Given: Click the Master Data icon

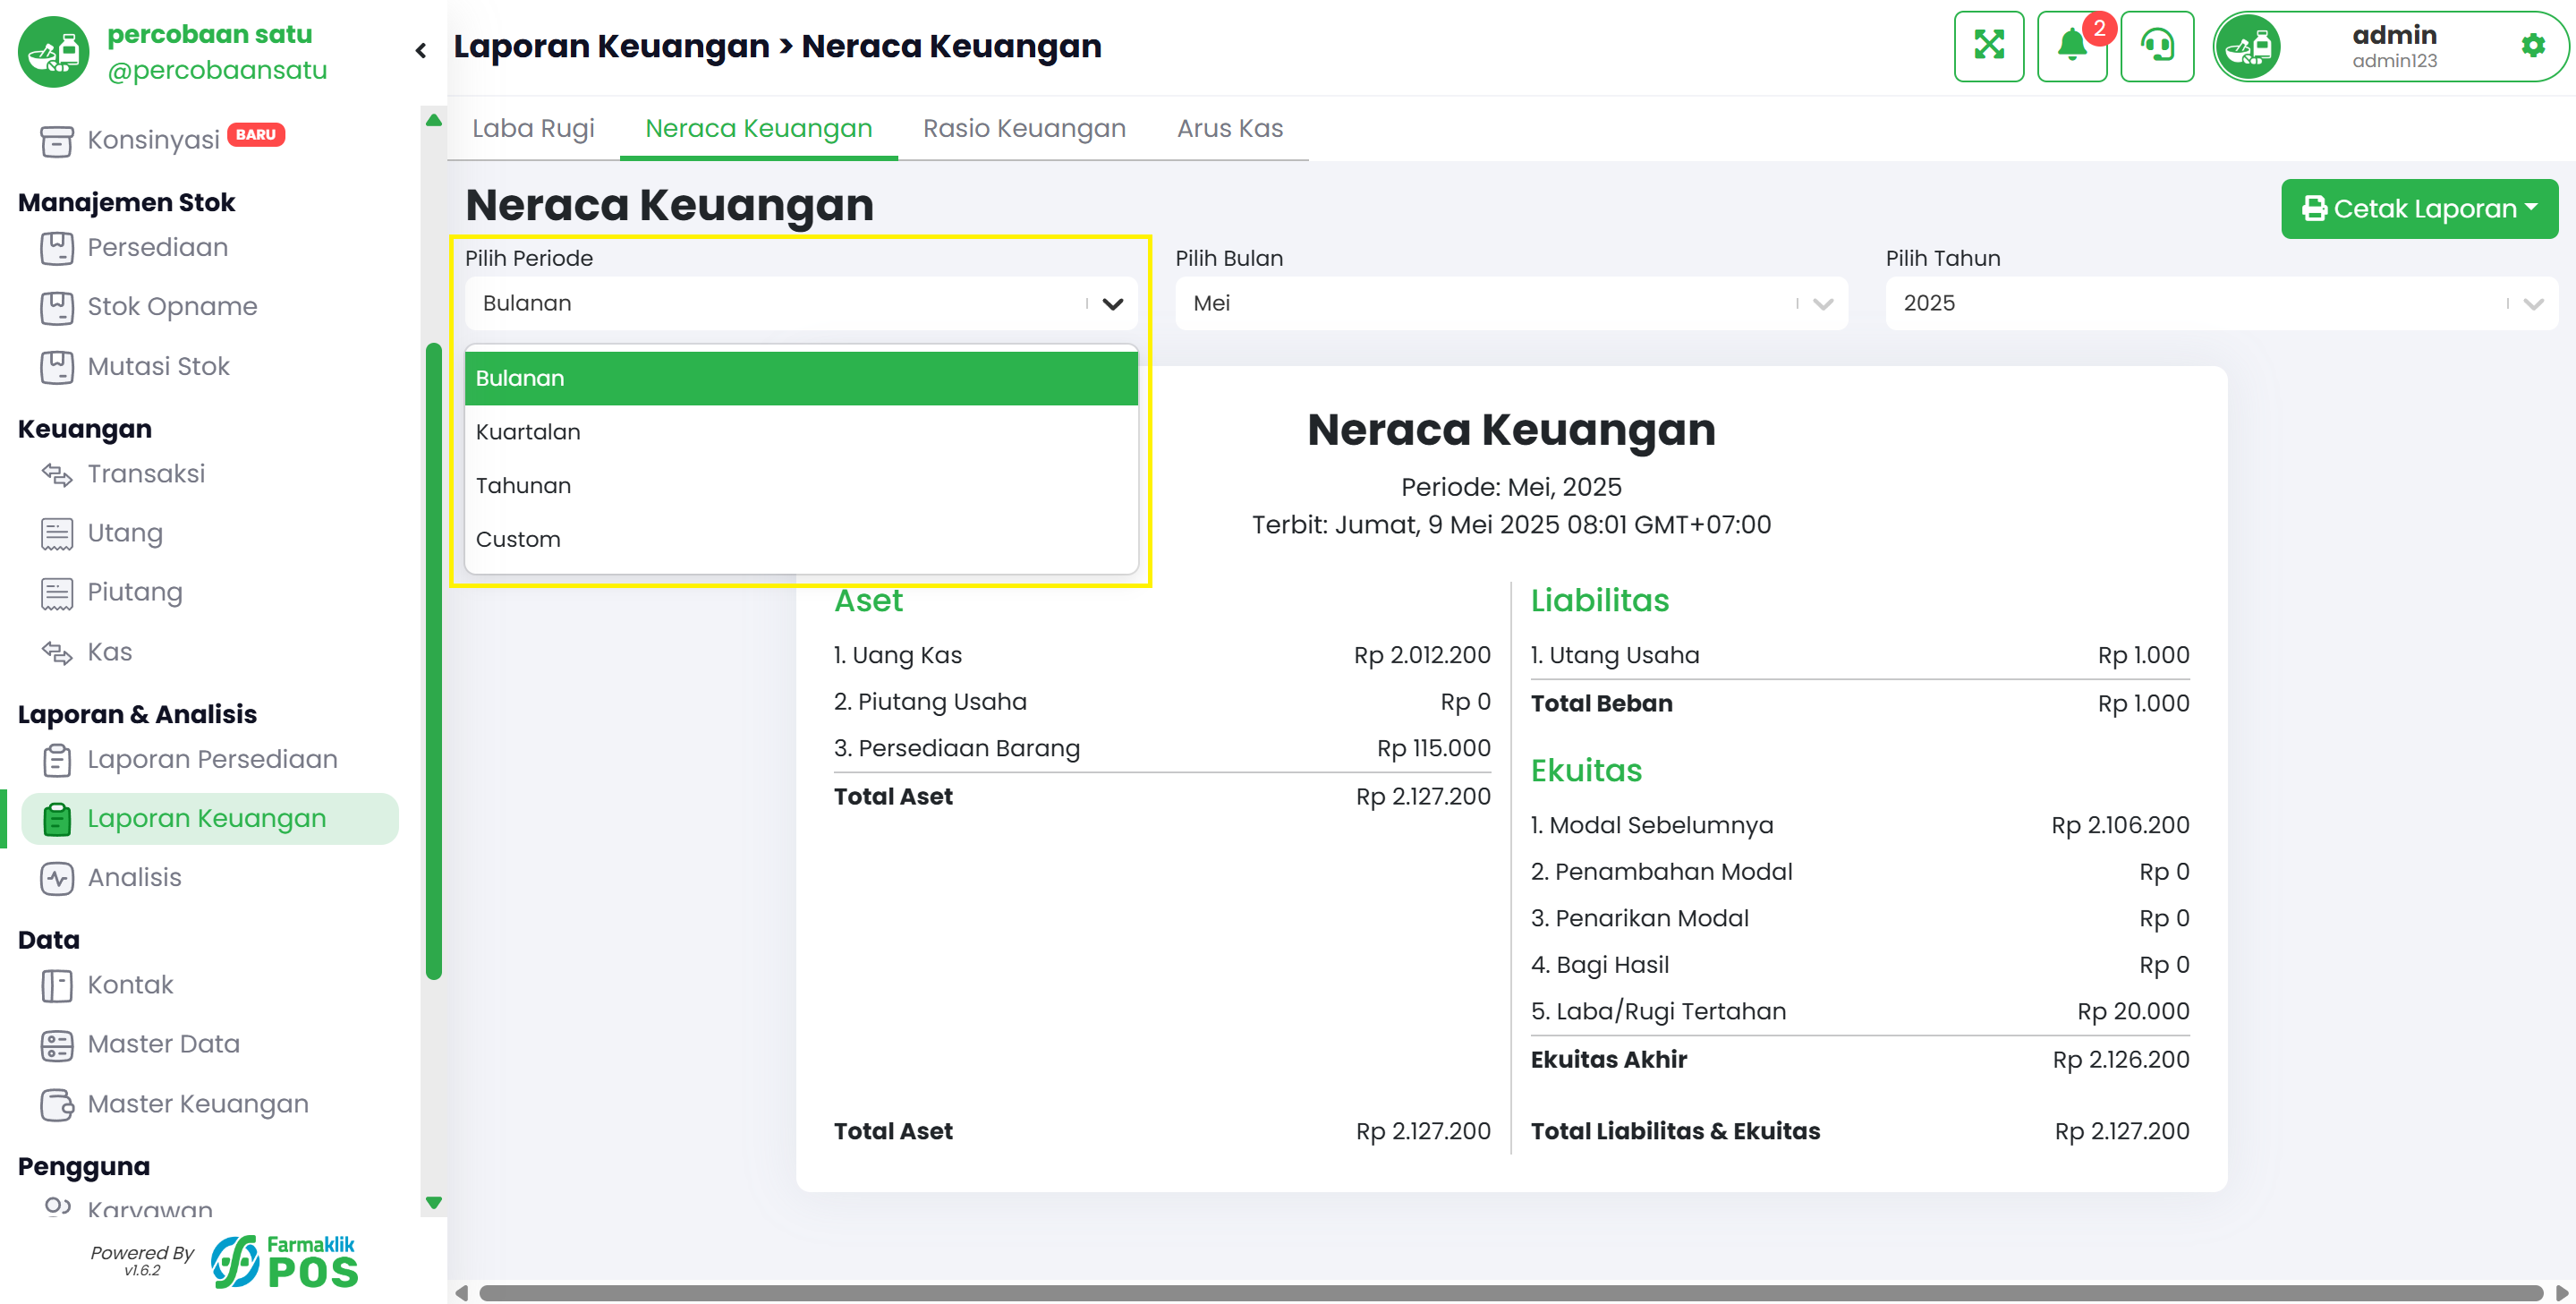Looking at the screenshot, I should coord(56,1045).
